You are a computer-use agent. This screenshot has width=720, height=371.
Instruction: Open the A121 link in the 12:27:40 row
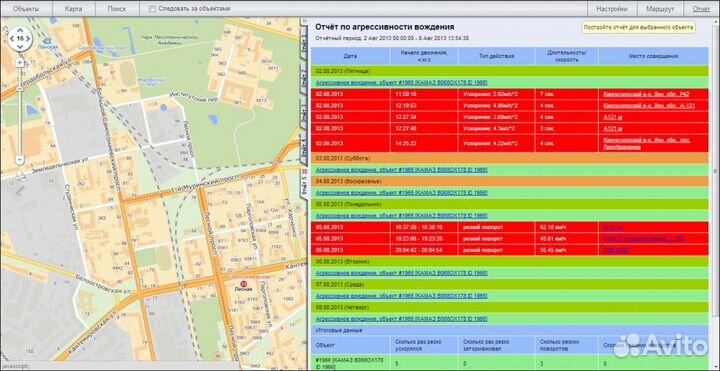[613, 129]
